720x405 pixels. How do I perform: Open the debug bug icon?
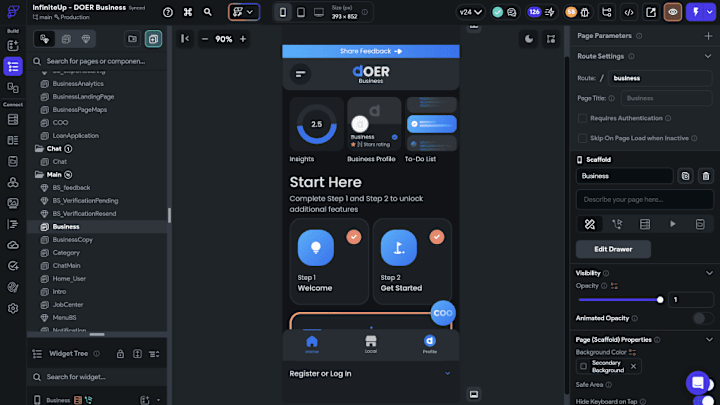tap(585, 12)
